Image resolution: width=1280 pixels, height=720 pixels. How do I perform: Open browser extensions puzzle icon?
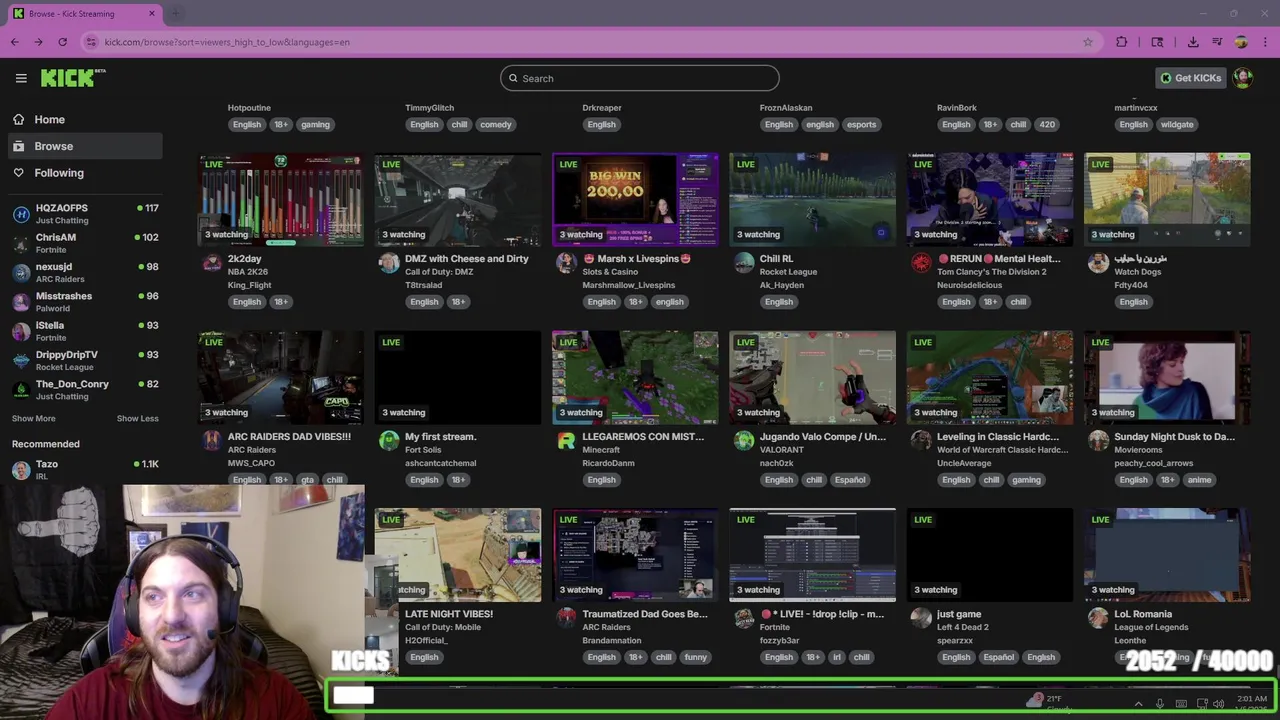(1122, 42)
